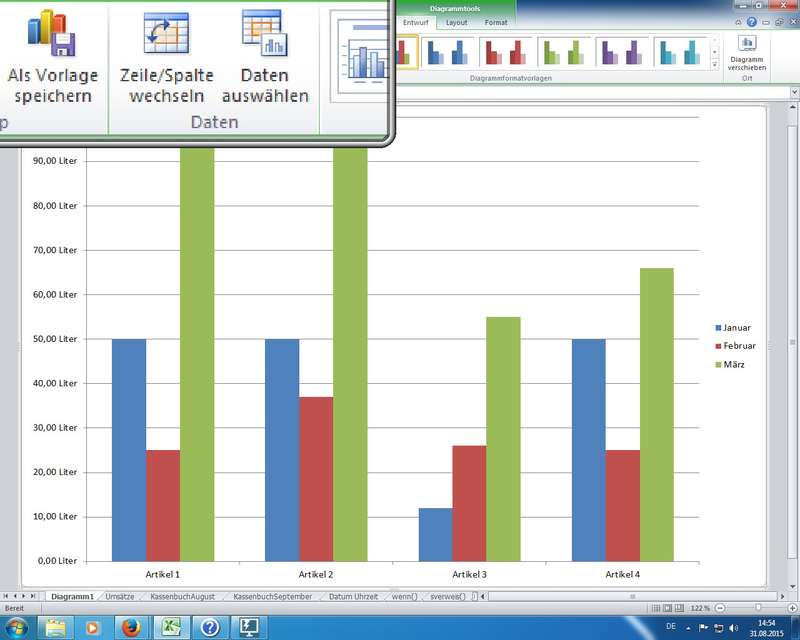Image resolution: width=800 pixels, height=640 pixels.
Task: Select the green März bar for Artikel 4
Action: click(x=656, y=414)
